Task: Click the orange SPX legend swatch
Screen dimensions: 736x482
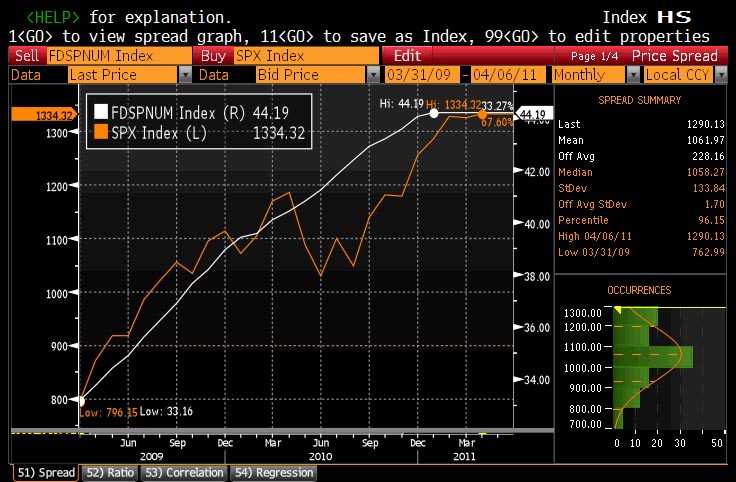Action: 100,130
